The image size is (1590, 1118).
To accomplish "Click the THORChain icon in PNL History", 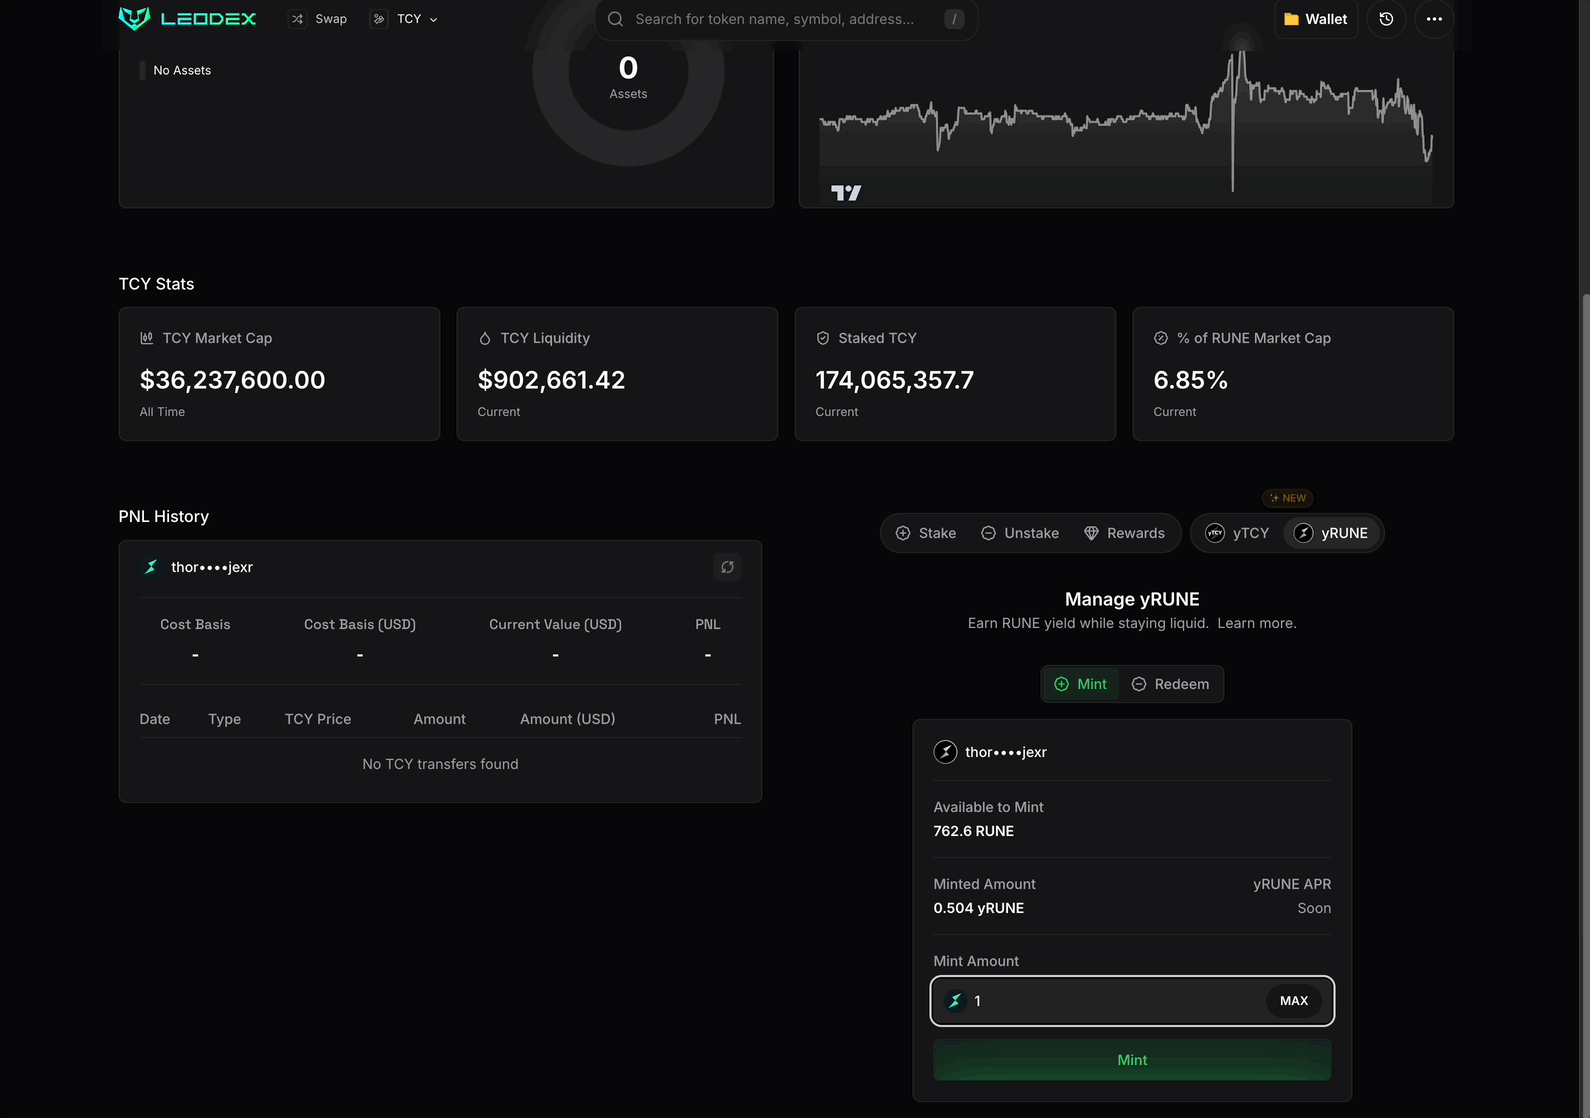I will pos(151,567).
